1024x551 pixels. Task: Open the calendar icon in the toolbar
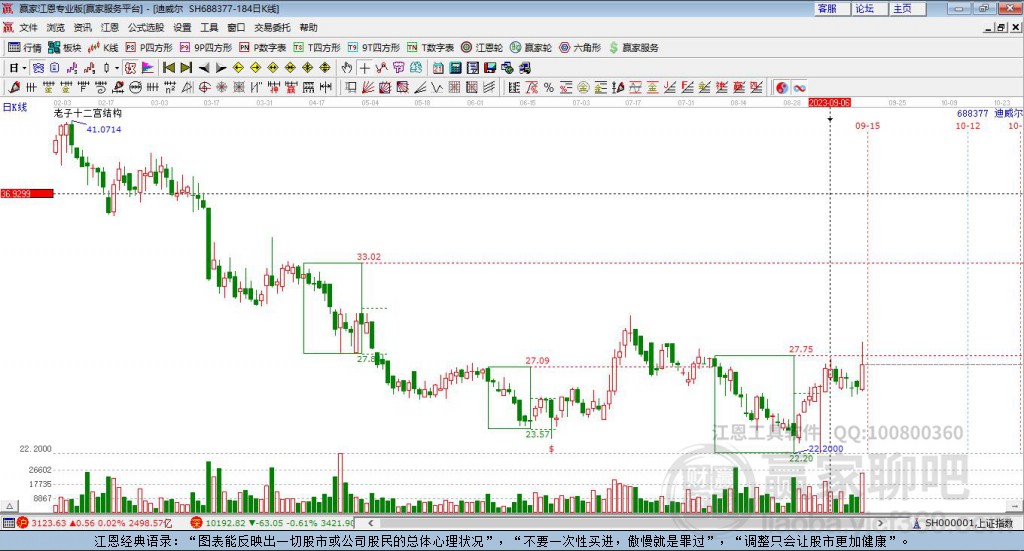[438, 68]
